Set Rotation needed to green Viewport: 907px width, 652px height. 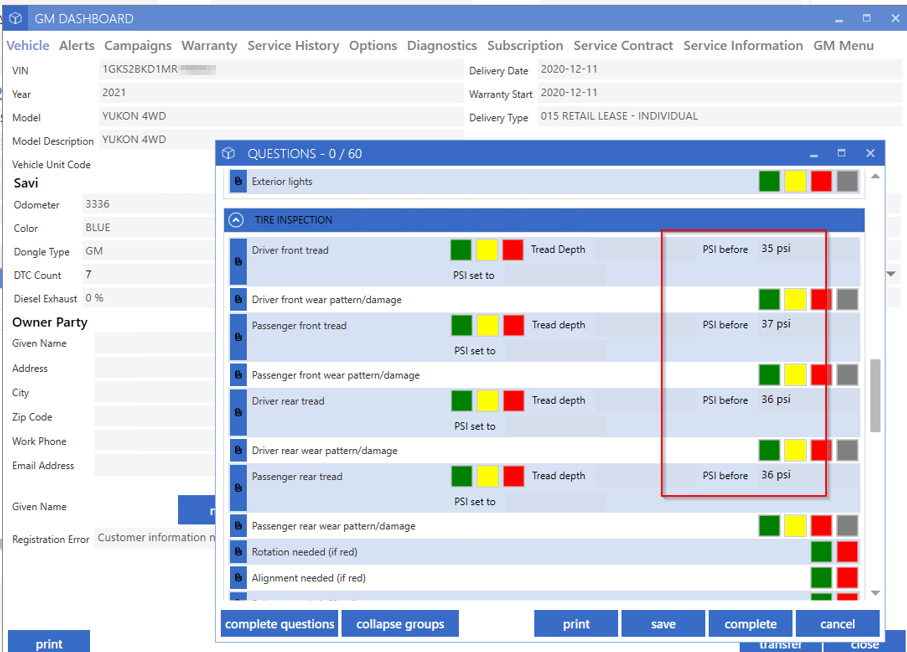821,551
